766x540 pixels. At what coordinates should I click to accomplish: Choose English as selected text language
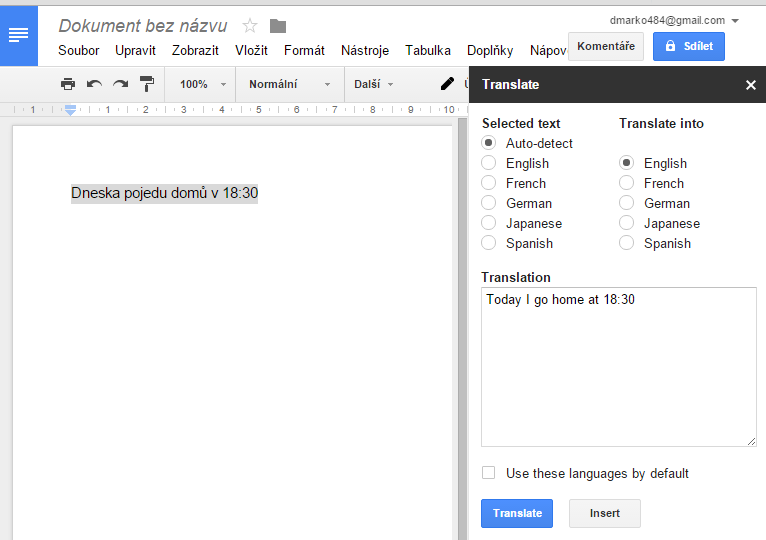pos(488,163)
